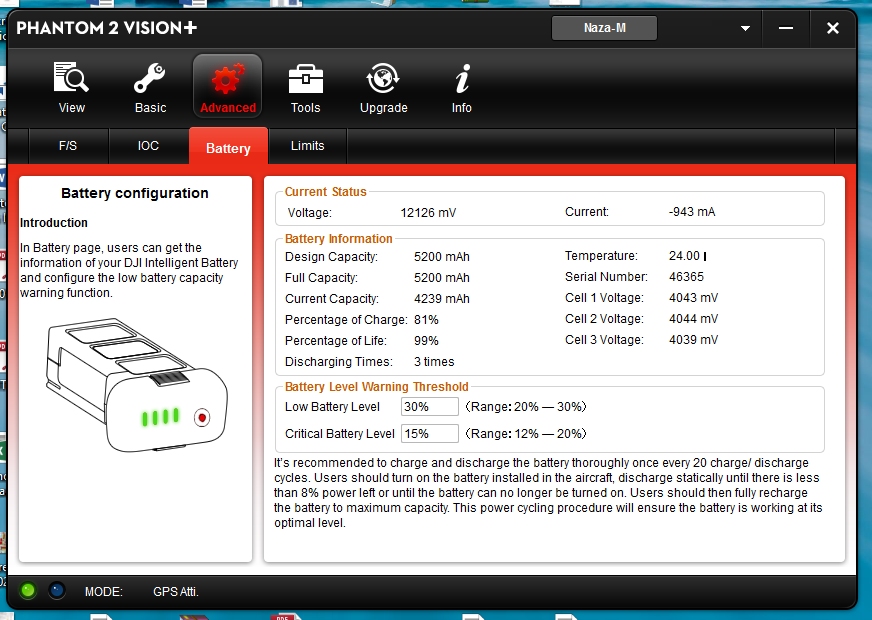Click the Design Capacity value 5200 mAh
The height and width of the screenshot is (620, 872).
coord(442,257)
